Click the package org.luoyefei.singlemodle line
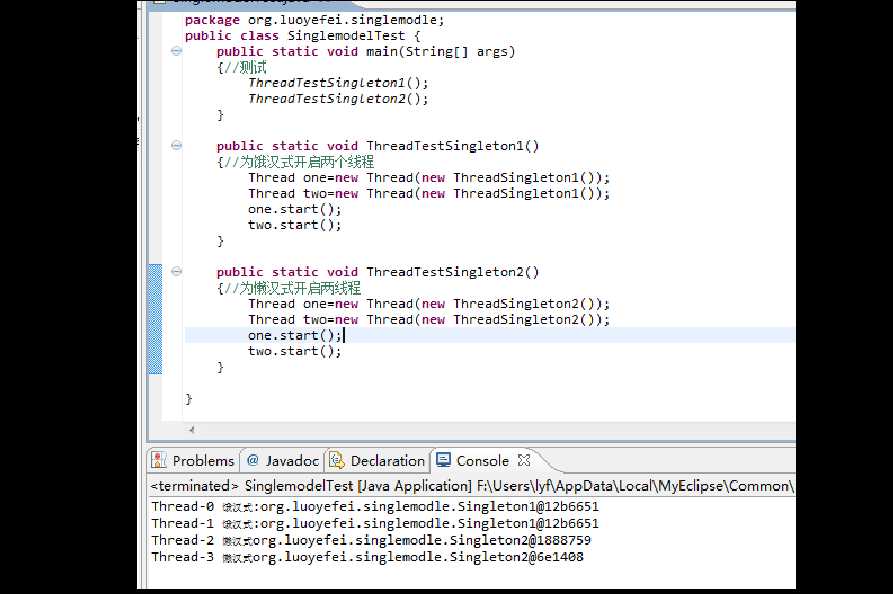The image size is (893, 594). point(314,20)
